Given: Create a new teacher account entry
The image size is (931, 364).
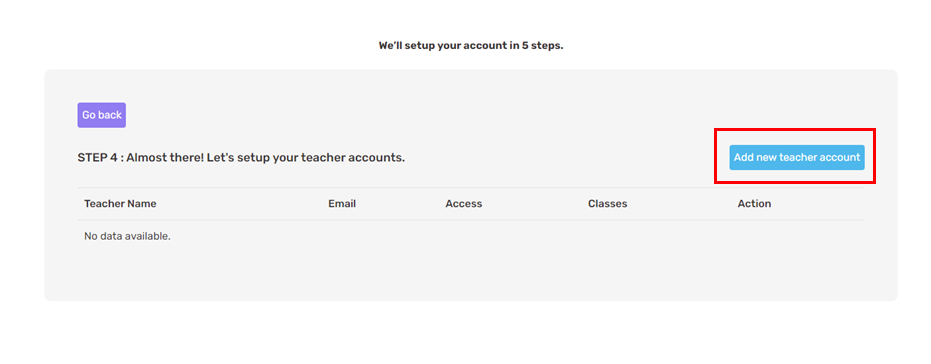Looking at the screenshot, I should point(797,157).
